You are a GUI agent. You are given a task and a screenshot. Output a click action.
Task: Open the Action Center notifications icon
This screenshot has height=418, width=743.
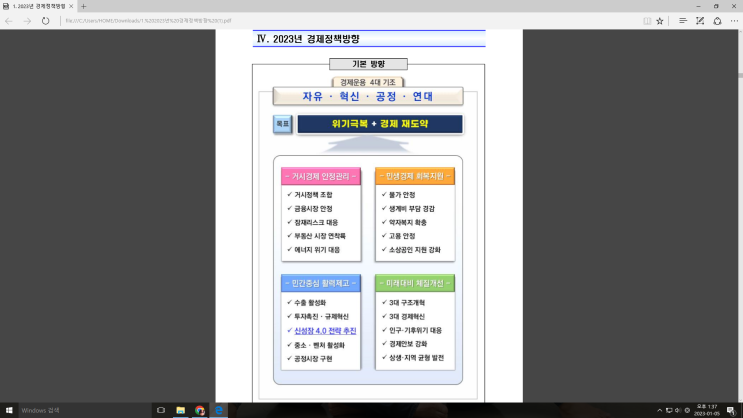click(731, 410)
